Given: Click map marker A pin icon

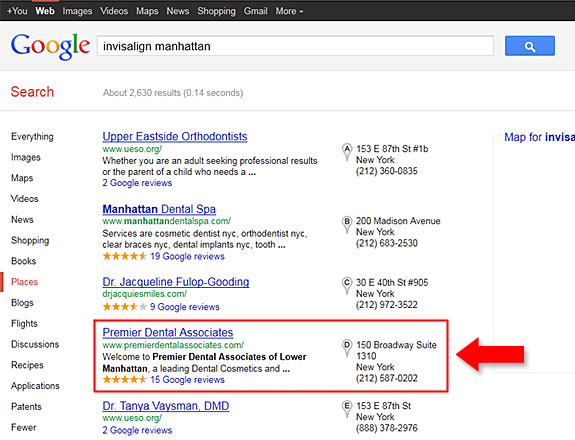Looking at the screenshot, I should 347,151.
